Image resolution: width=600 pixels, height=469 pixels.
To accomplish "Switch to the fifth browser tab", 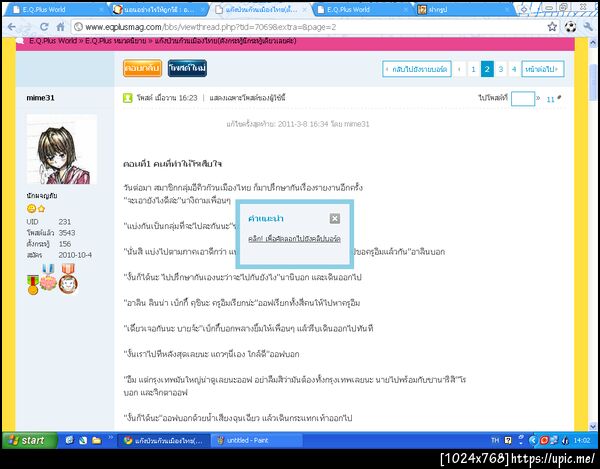I will 463,10.
